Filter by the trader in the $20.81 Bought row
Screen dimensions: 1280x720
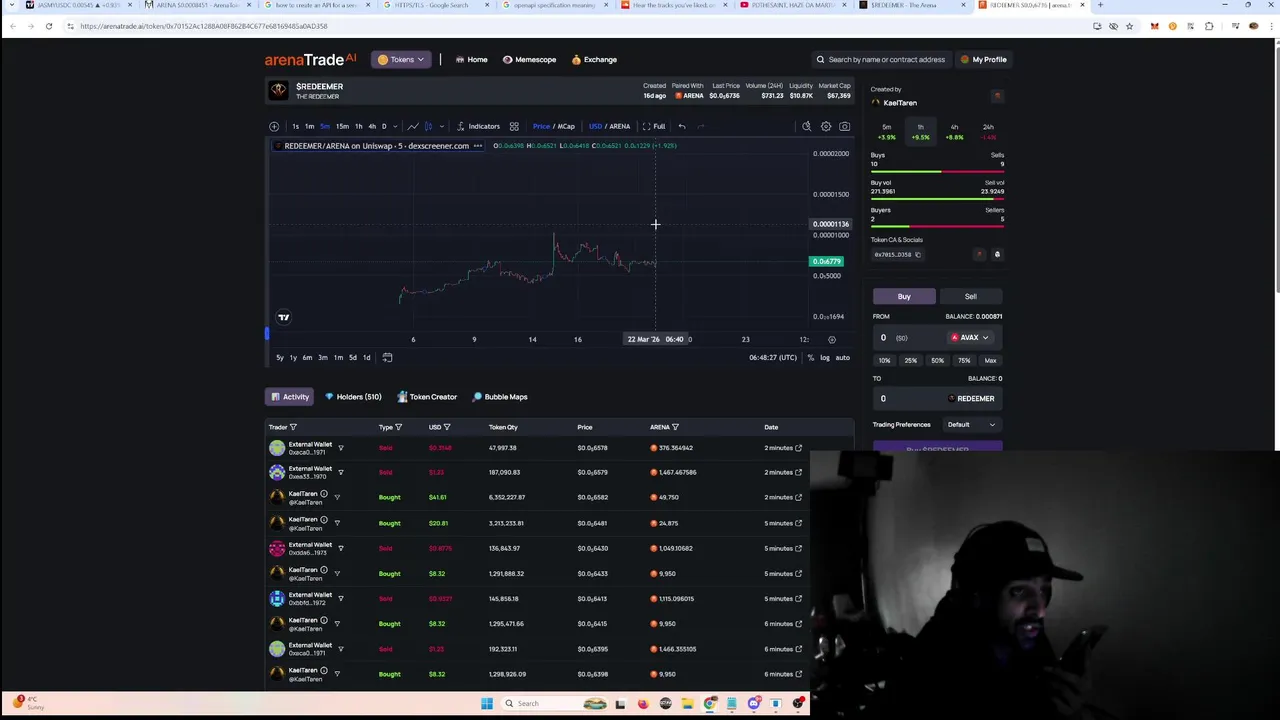tap(337, 523)
